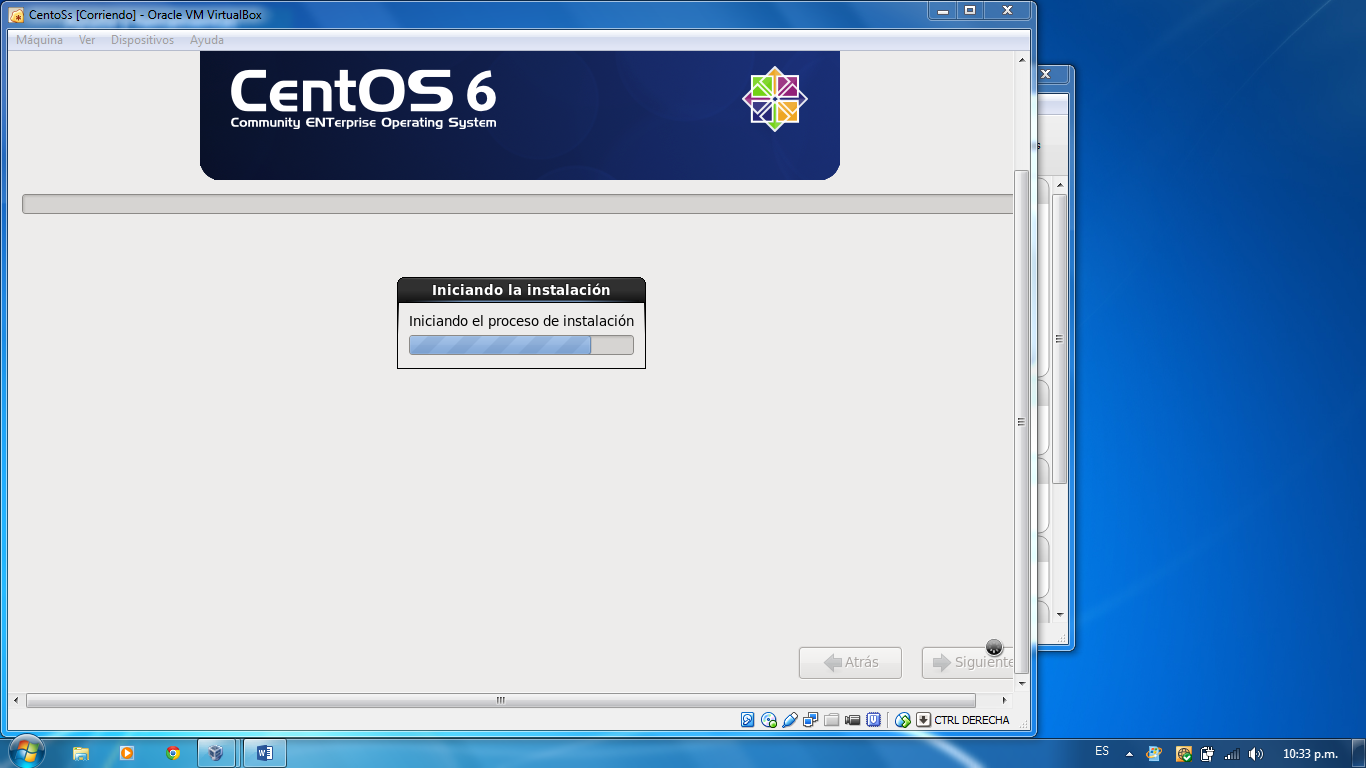The height and width of the screenshot is (768, 1366).
Task: Click the hard disk activity status icon
Action: pos(747,719)
